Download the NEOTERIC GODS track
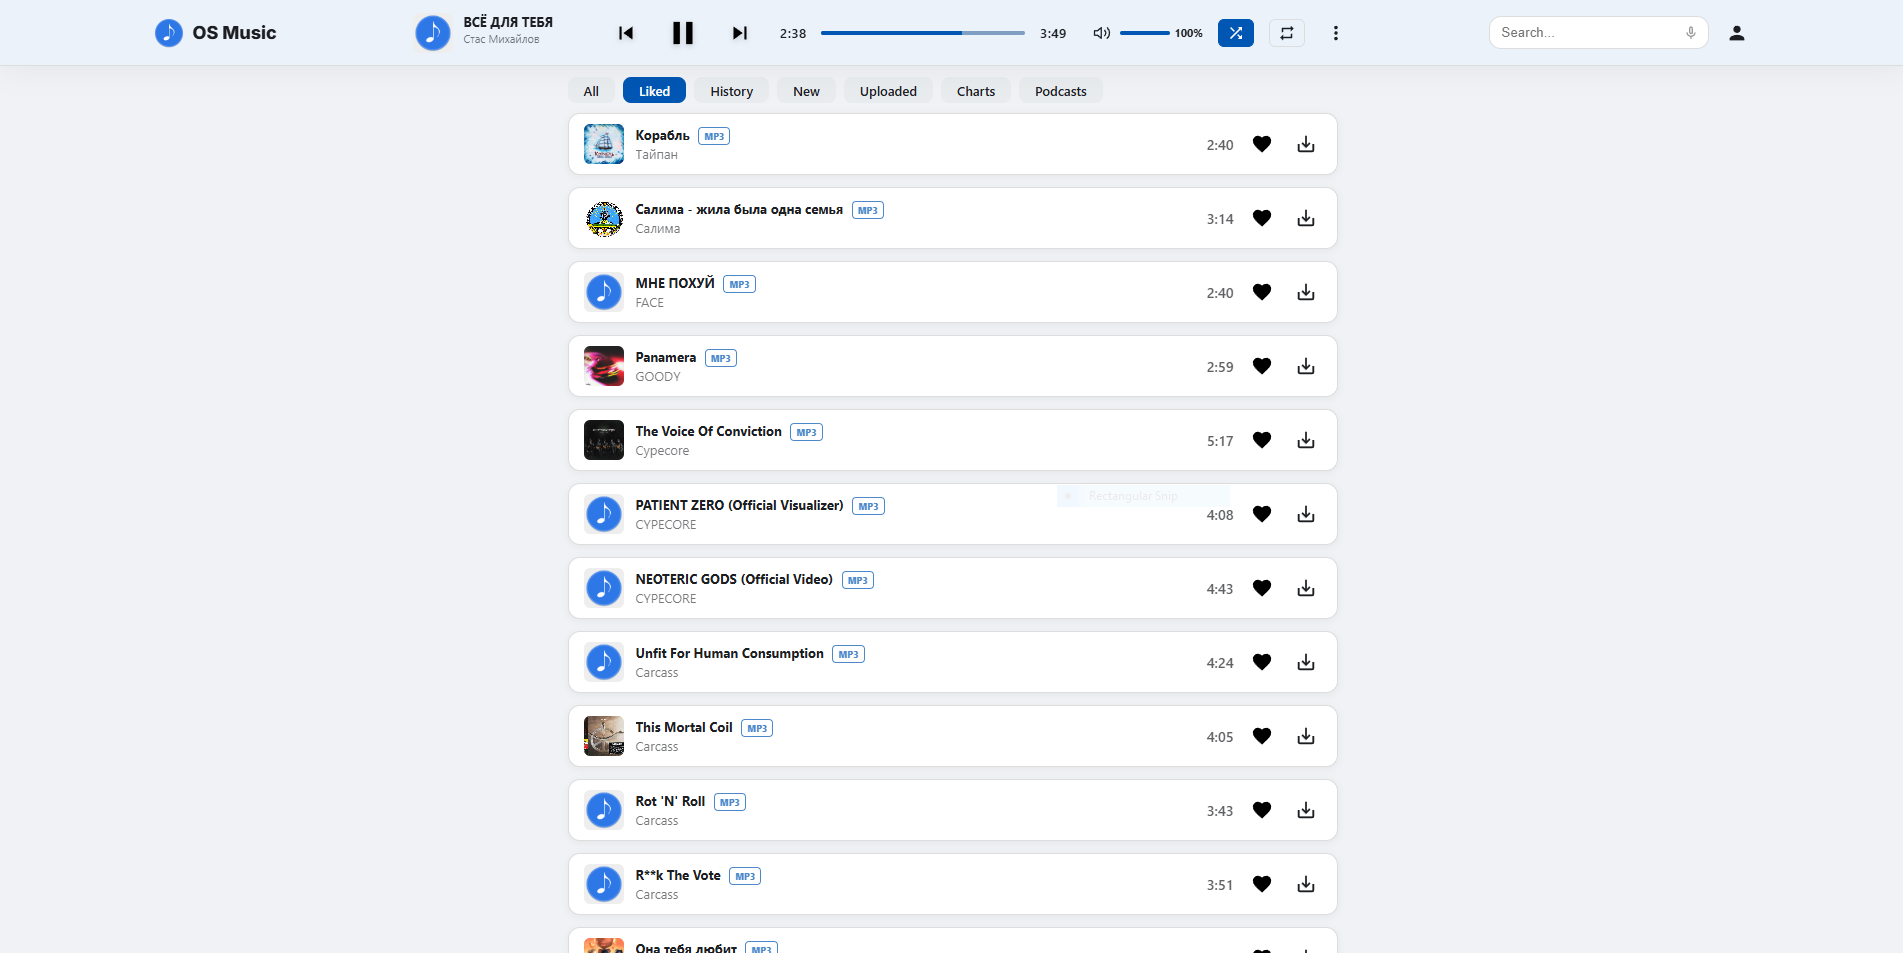 (1306, 588)
